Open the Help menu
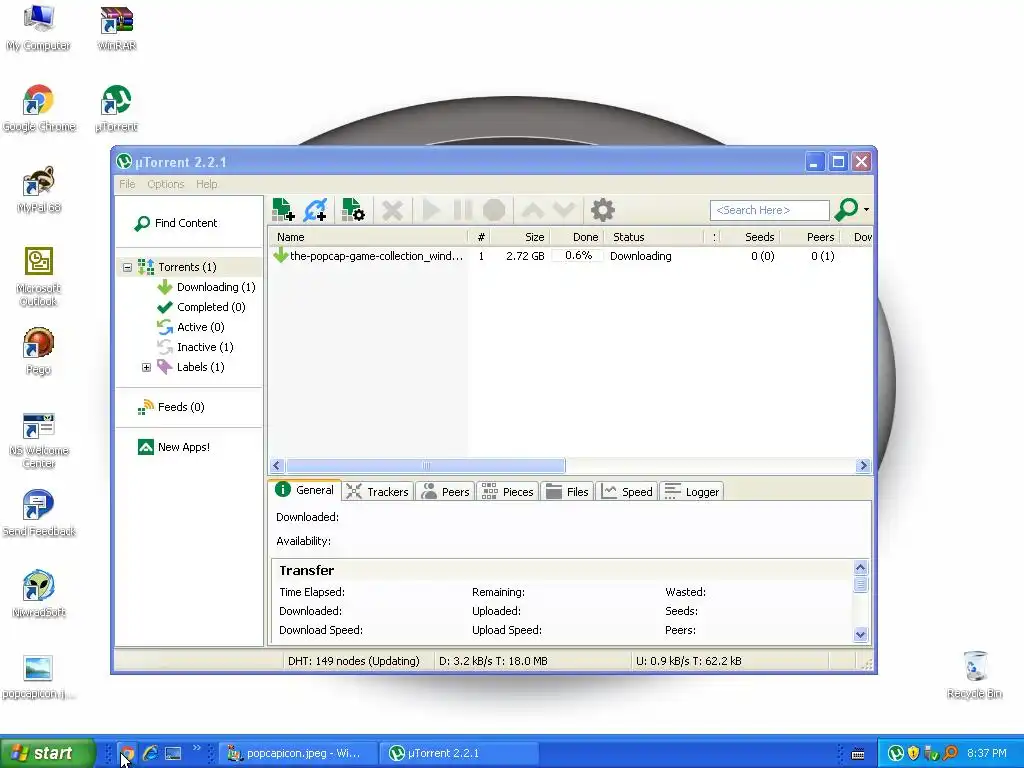 (206, 184)
